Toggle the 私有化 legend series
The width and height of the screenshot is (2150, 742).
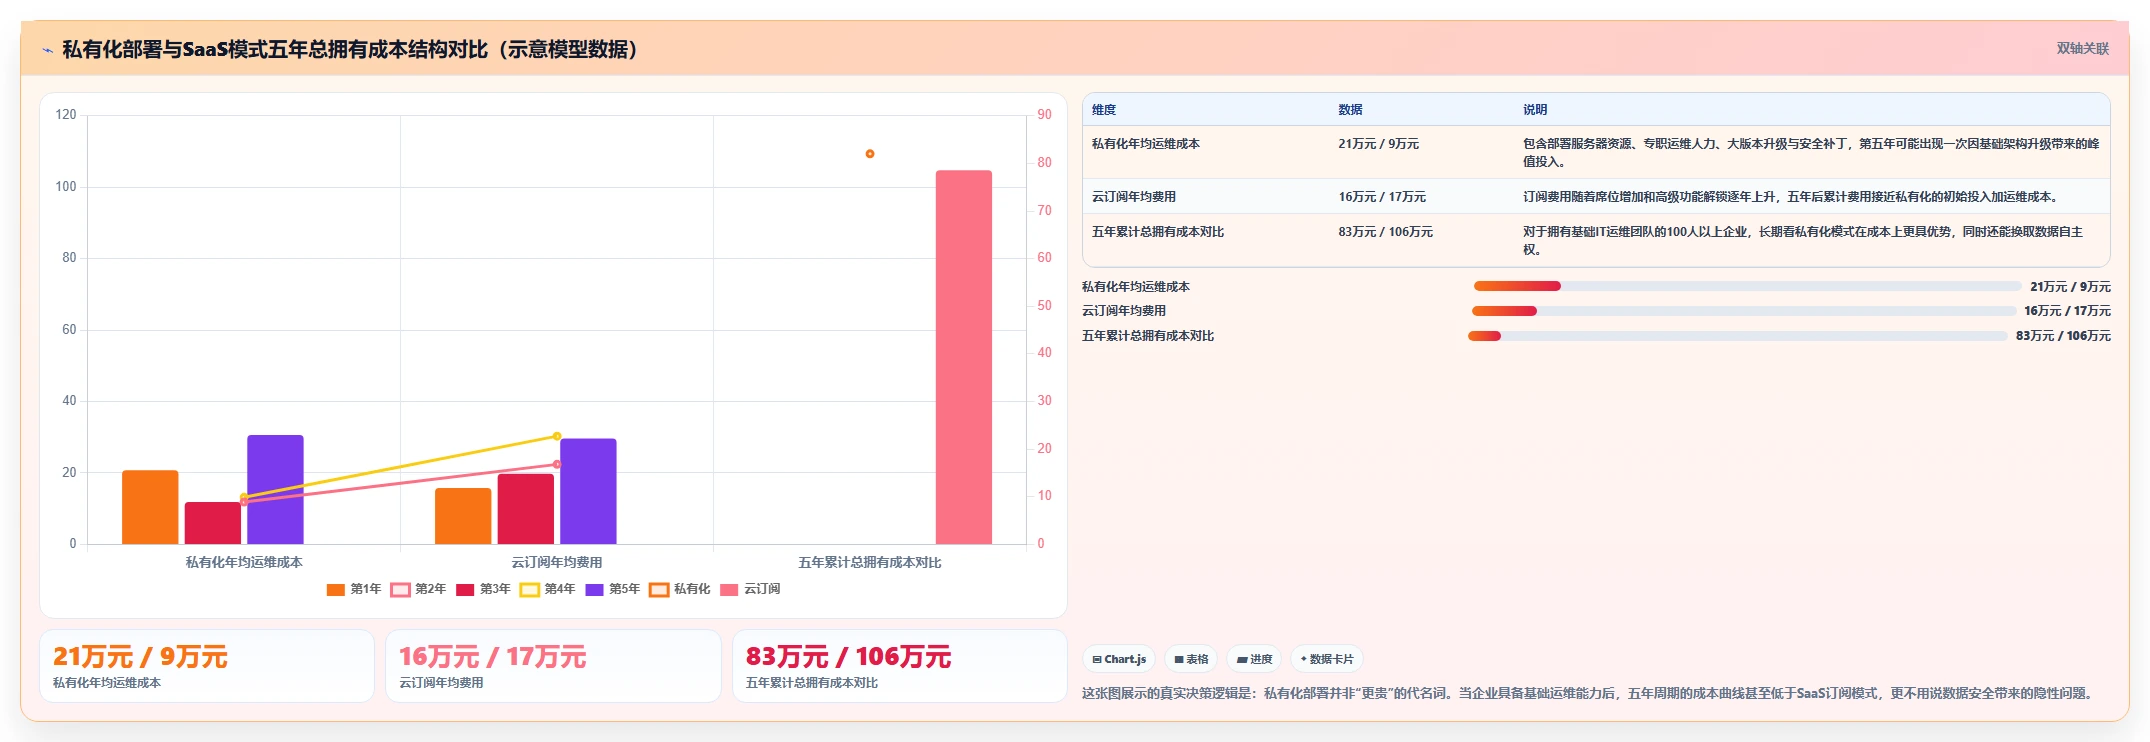click(x=680, y=589)
